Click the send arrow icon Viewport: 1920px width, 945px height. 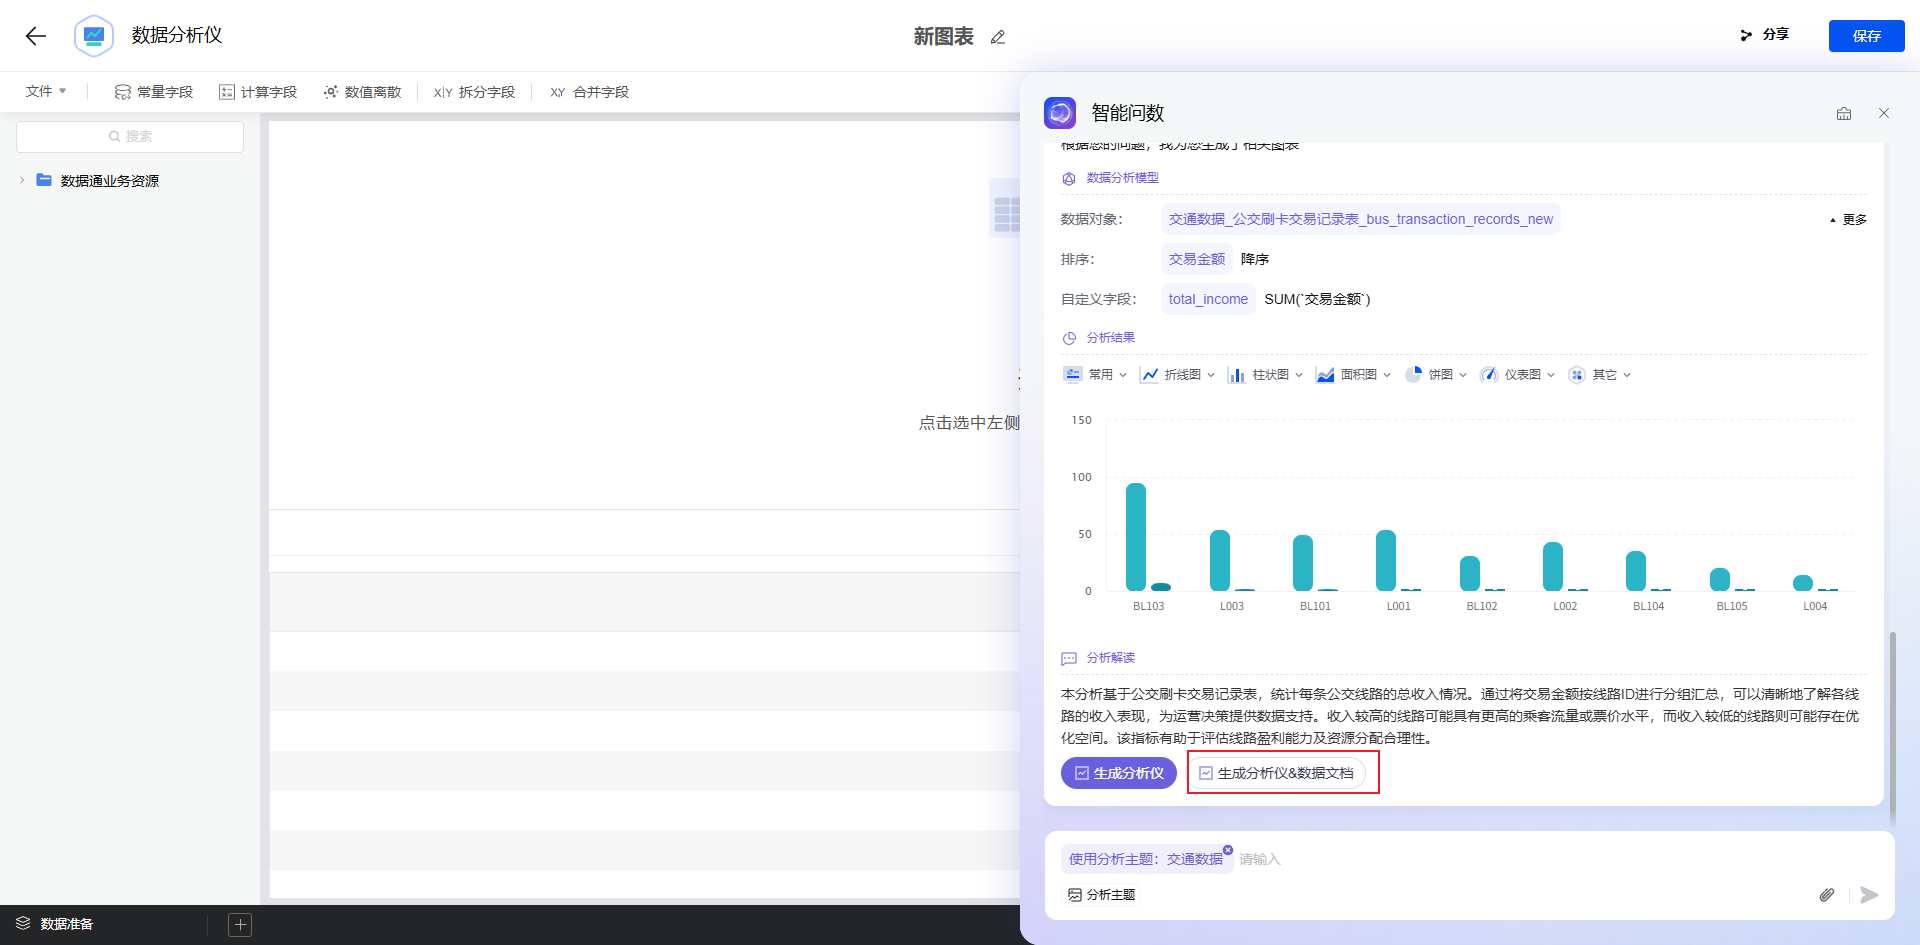coord(1868,895)
